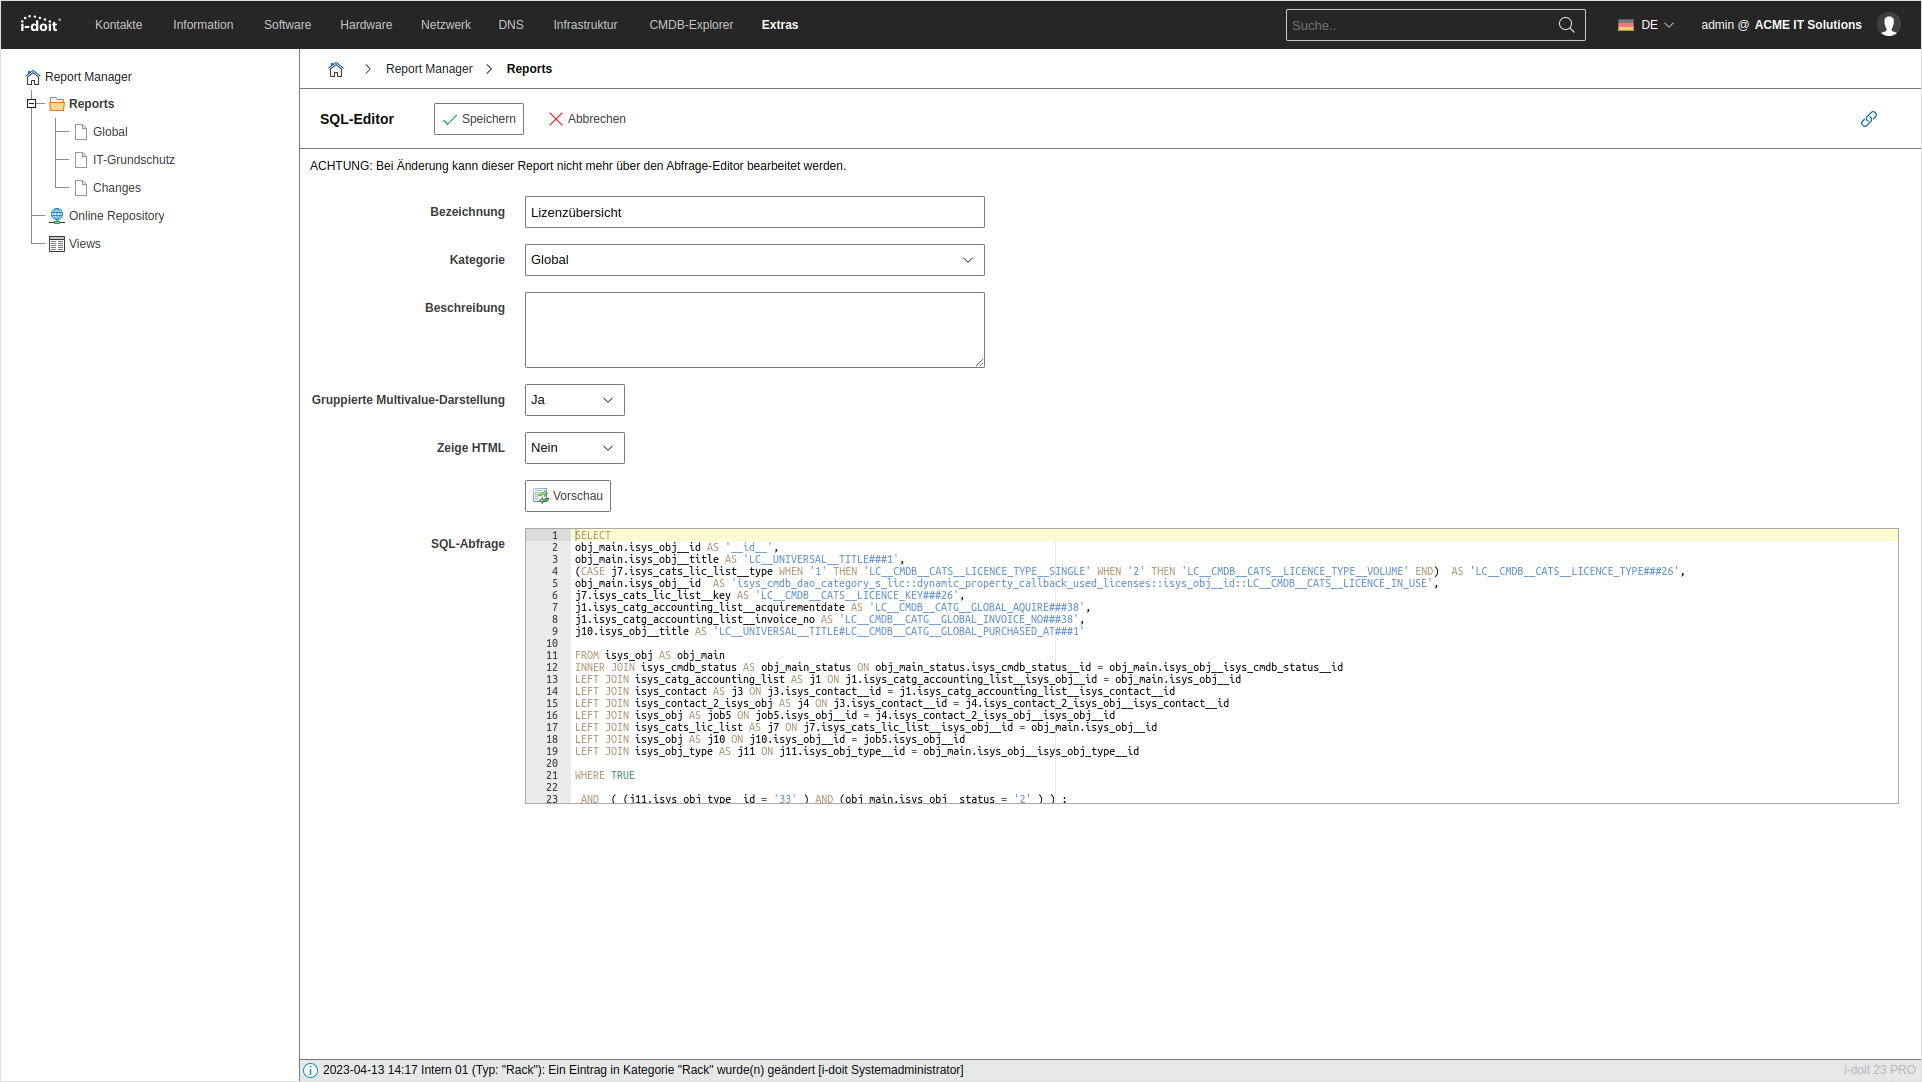Click the home icon in breadcrumb
Screen dimensions: 1922x1082
[x=336, y=69]
